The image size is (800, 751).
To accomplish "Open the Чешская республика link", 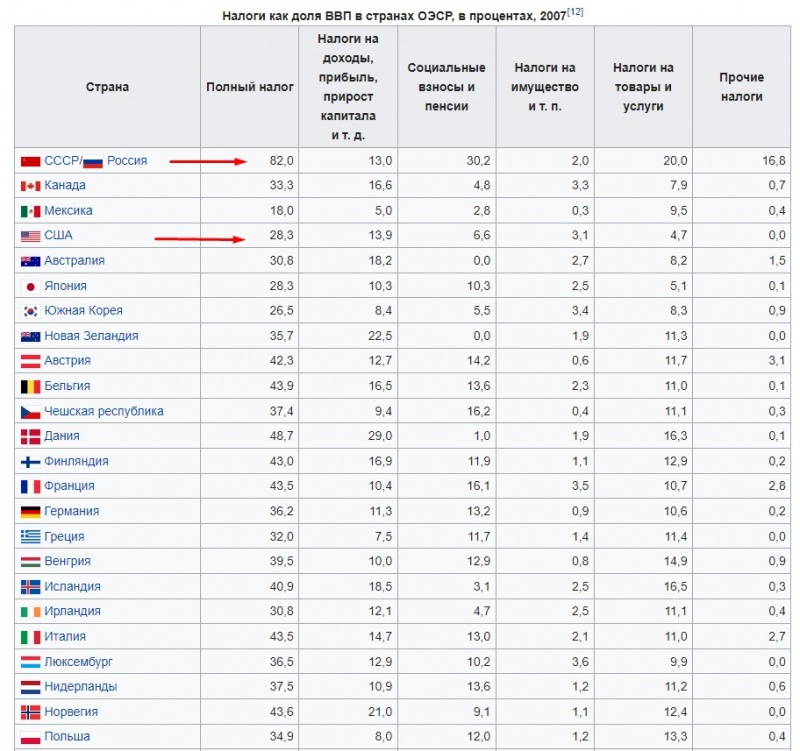I will point(104,411).
